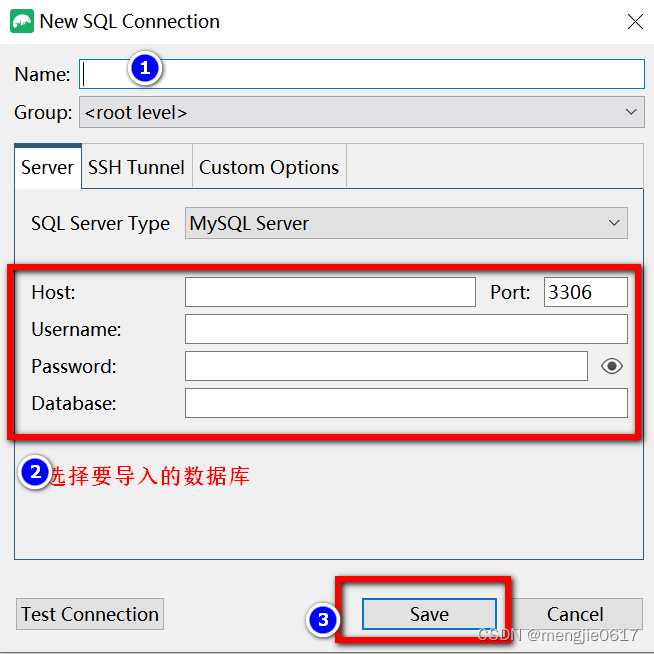Image resolution: width=654 pixels, height=654 pixels.
Task: Toggle password visibility eye icon
Action: pos(612,366)
